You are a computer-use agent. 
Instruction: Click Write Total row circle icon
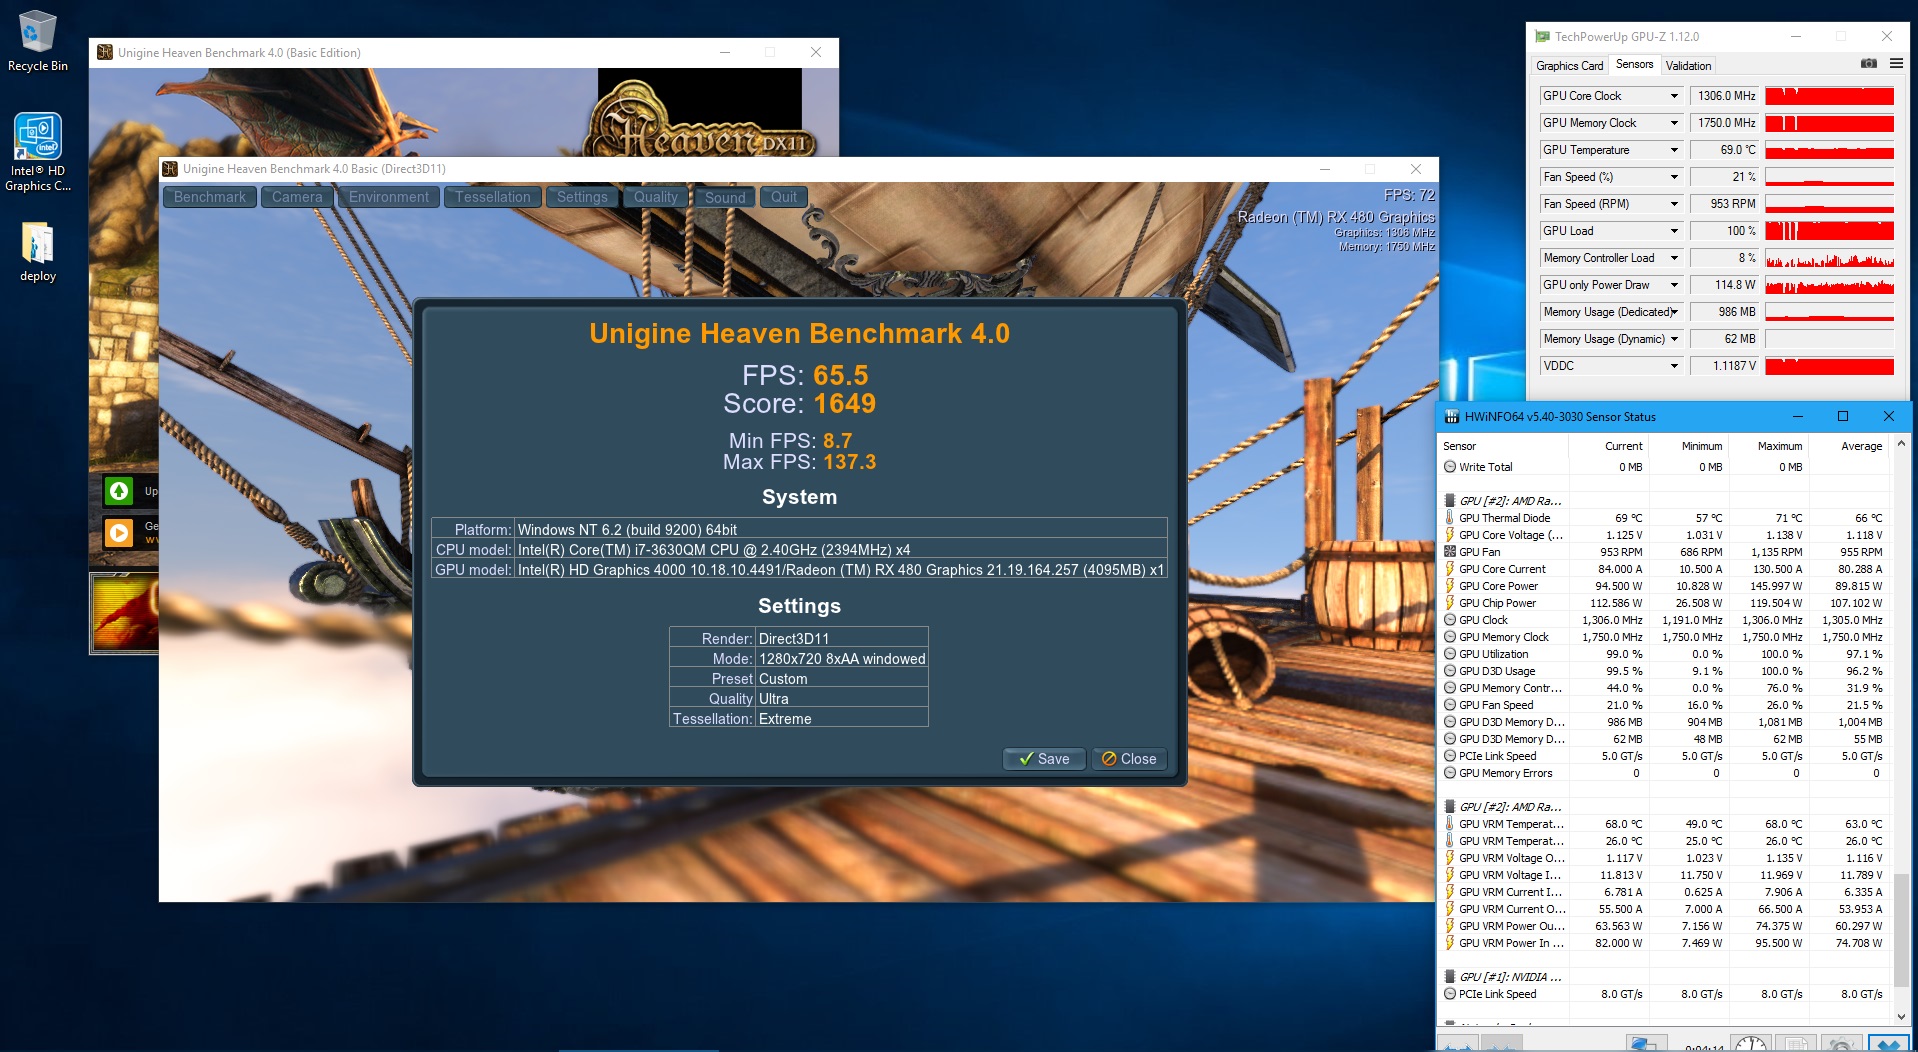coord(1449,467)
